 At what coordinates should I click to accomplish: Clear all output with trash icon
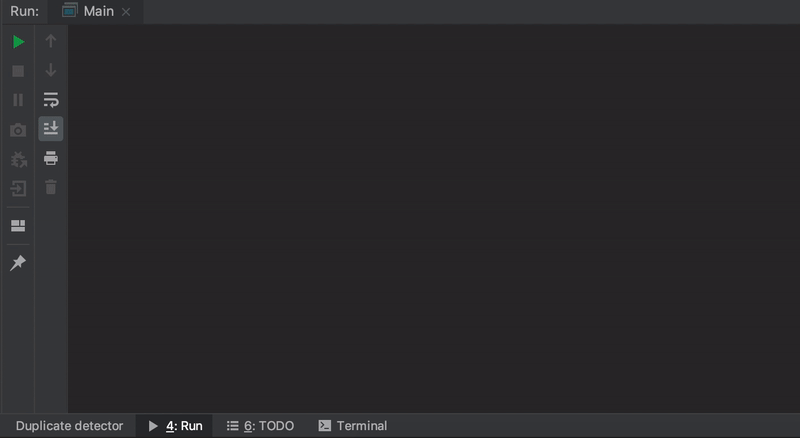(x=51, y=187)
